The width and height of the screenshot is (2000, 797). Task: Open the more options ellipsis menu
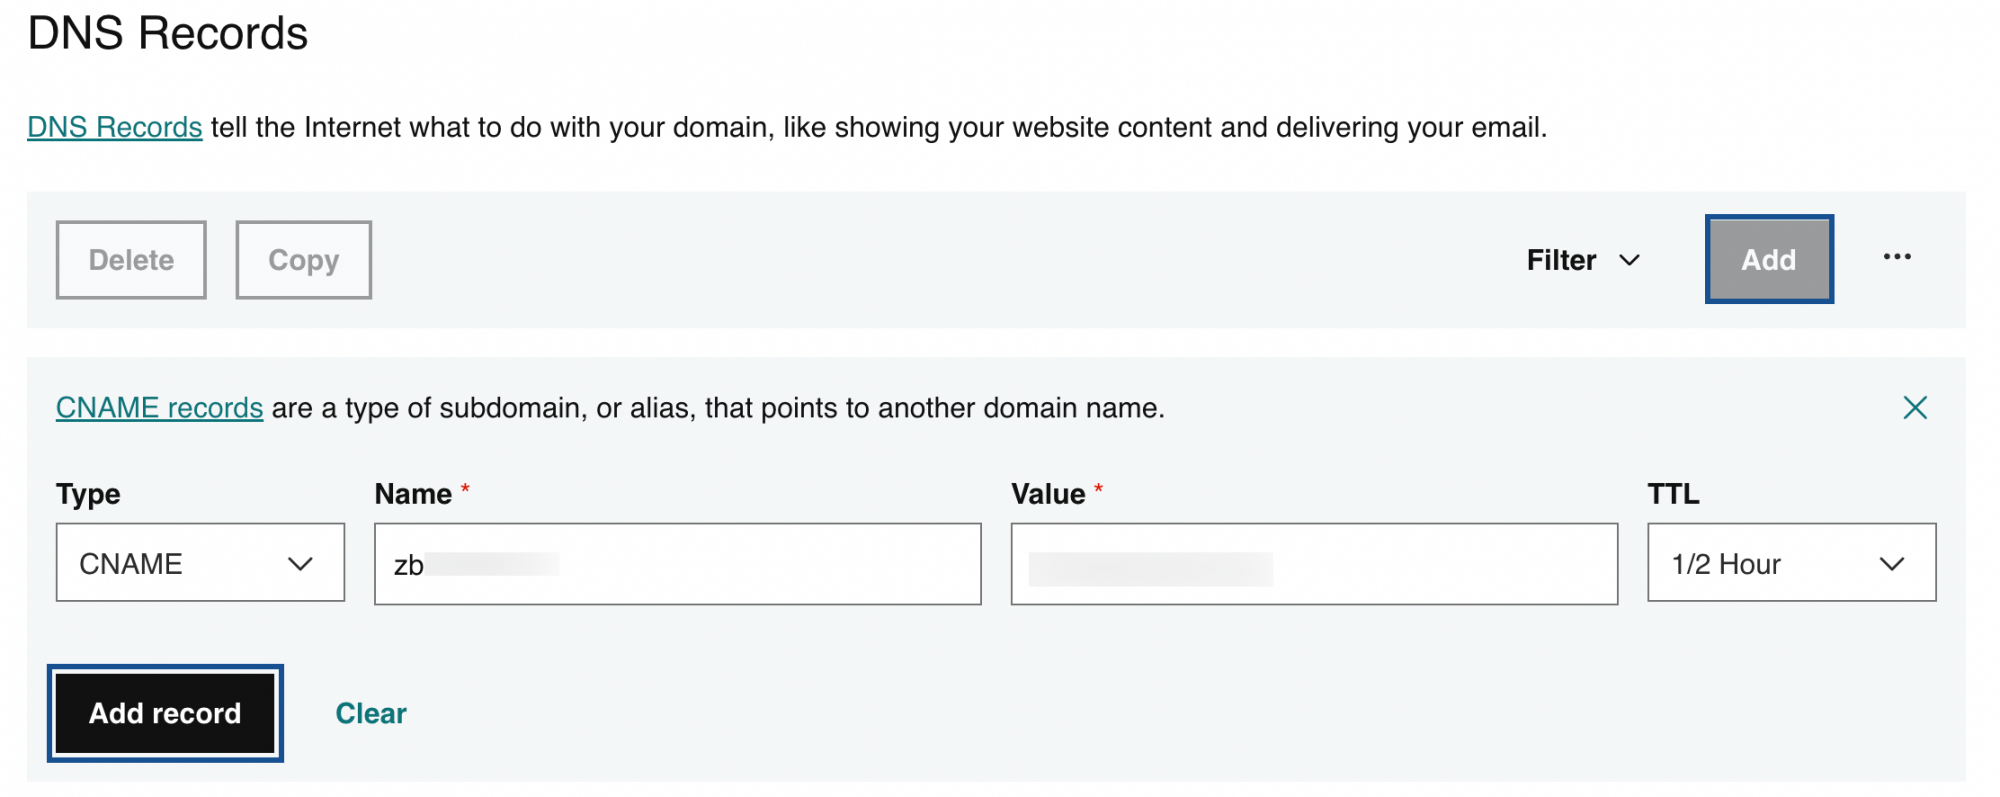(1897, 259)
